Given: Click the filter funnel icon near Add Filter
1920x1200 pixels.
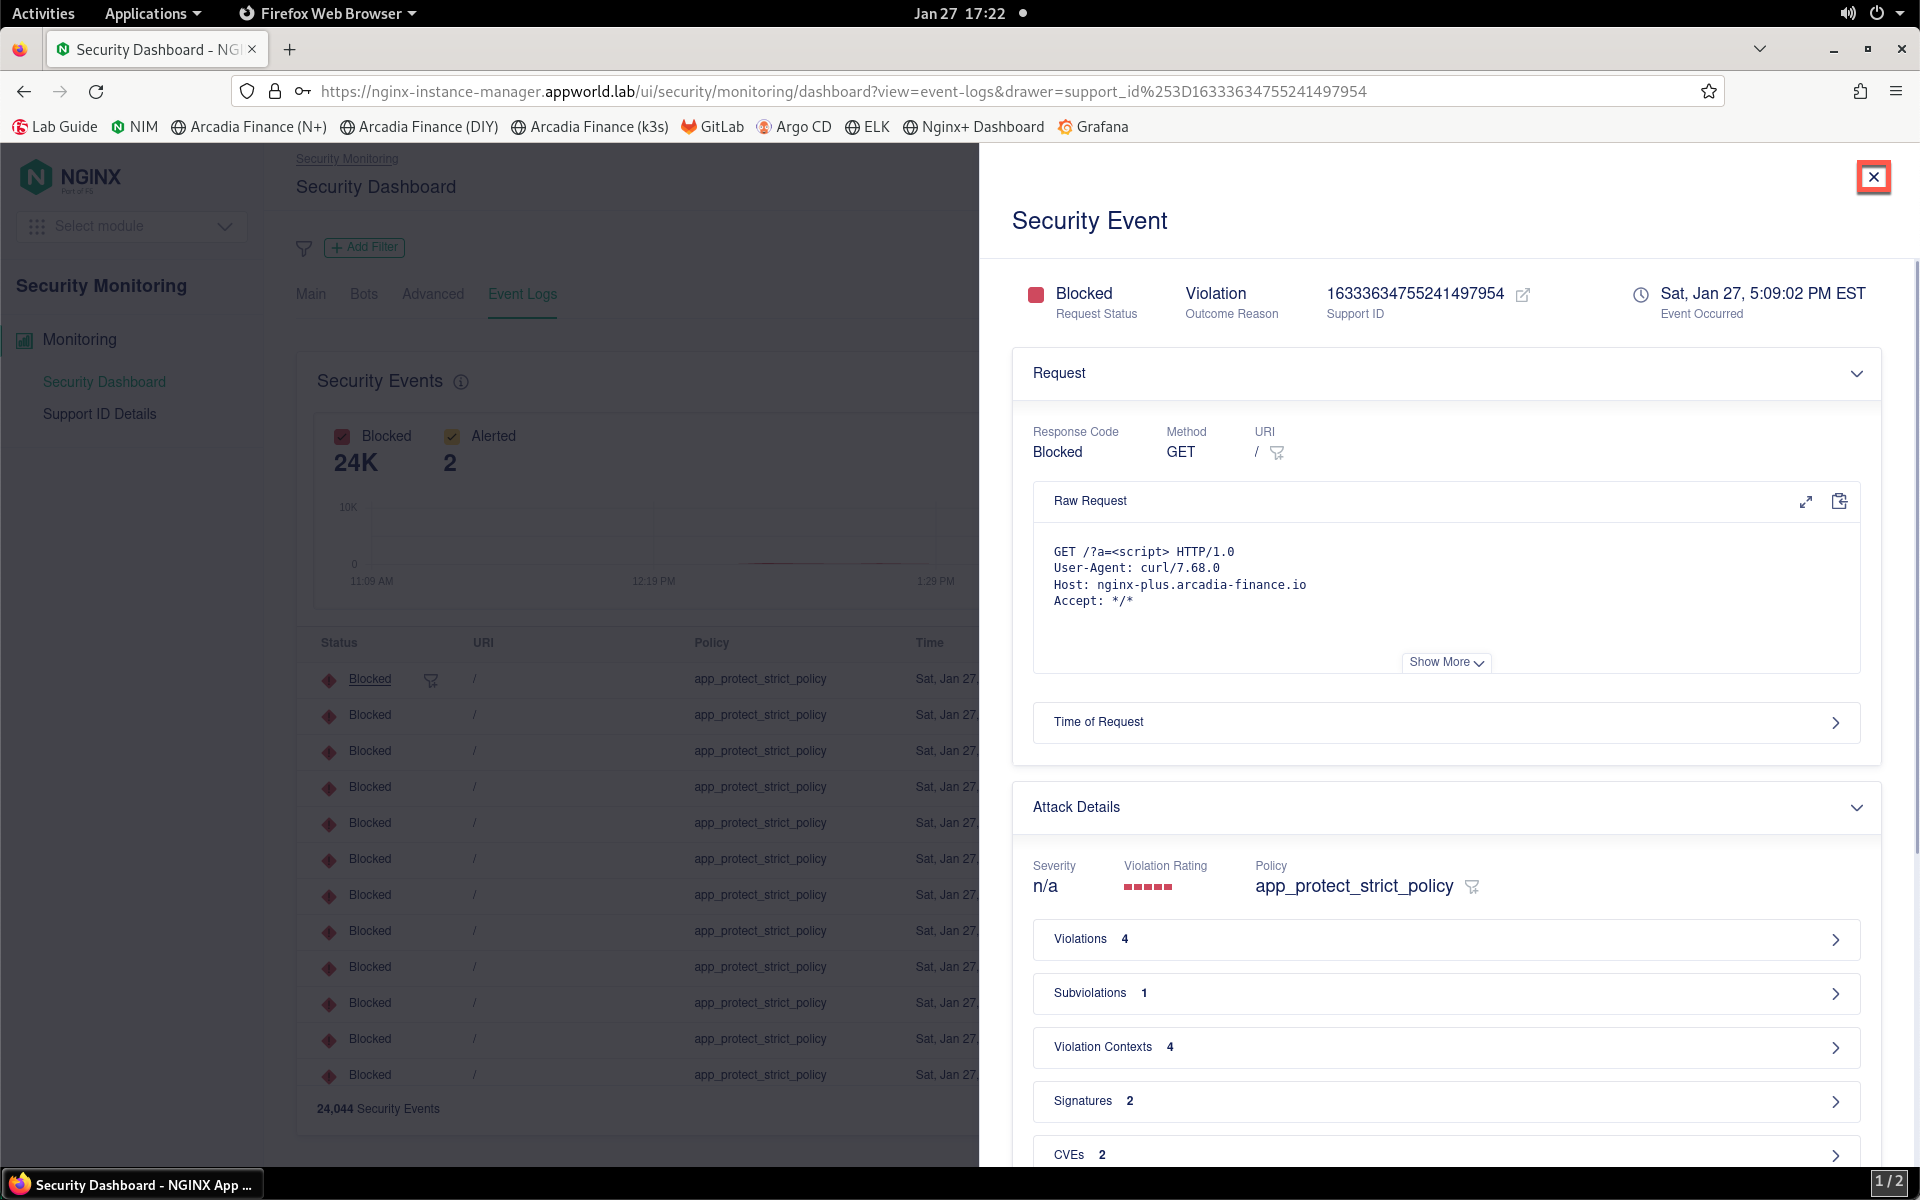Looking at the screenshot, I should [x=304, y=248].
